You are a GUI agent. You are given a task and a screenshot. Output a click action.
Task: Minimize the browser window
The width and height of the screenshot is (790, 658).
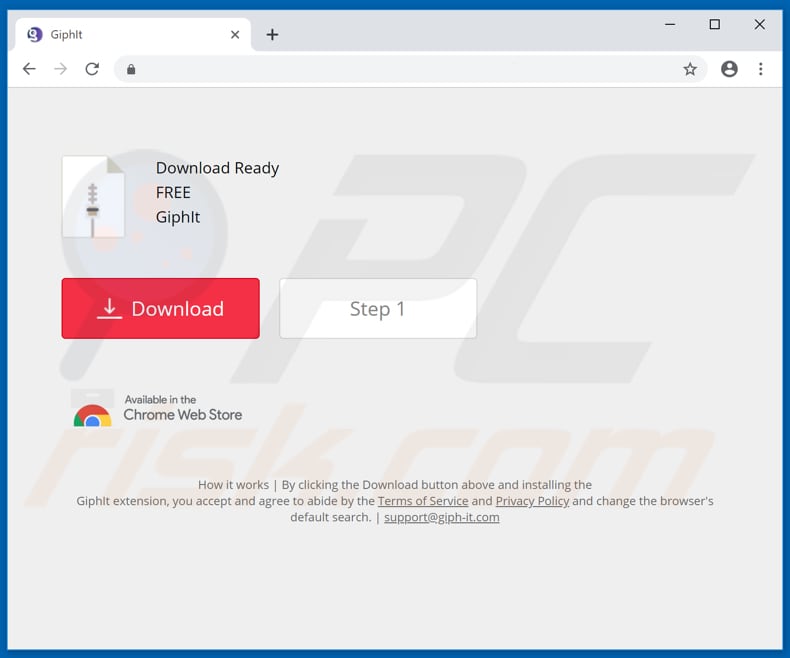670,24
